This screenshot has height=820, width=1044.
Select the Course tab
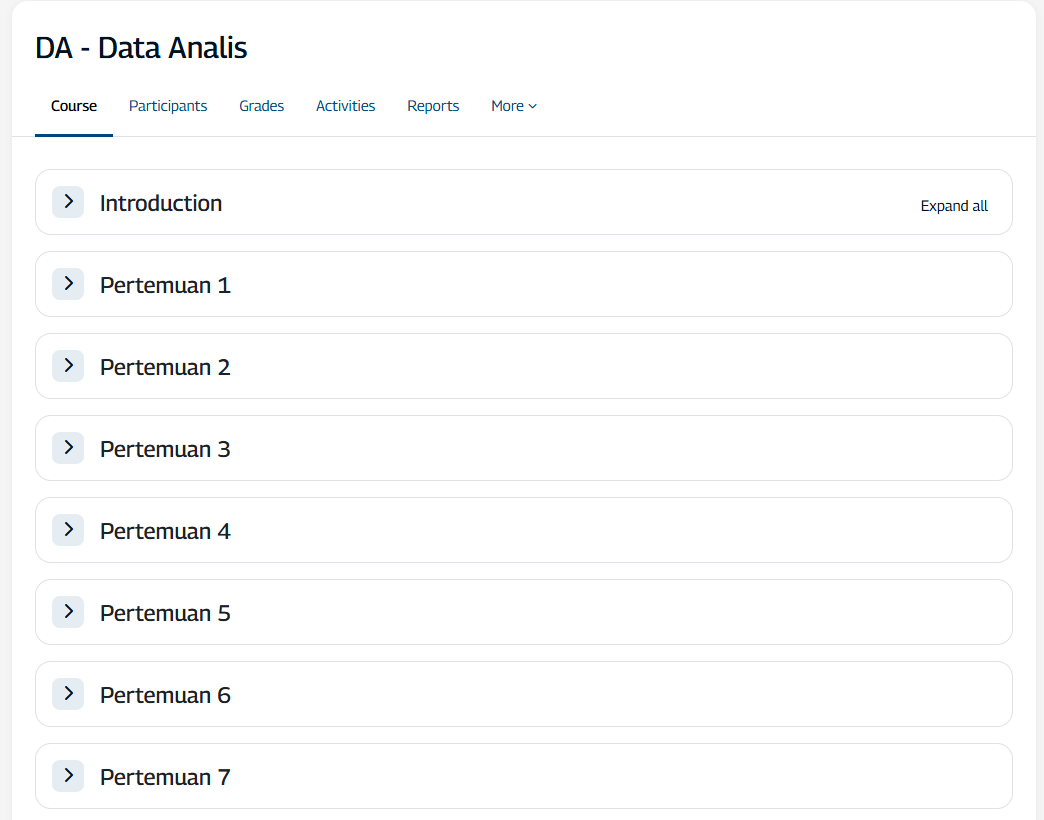74,106
